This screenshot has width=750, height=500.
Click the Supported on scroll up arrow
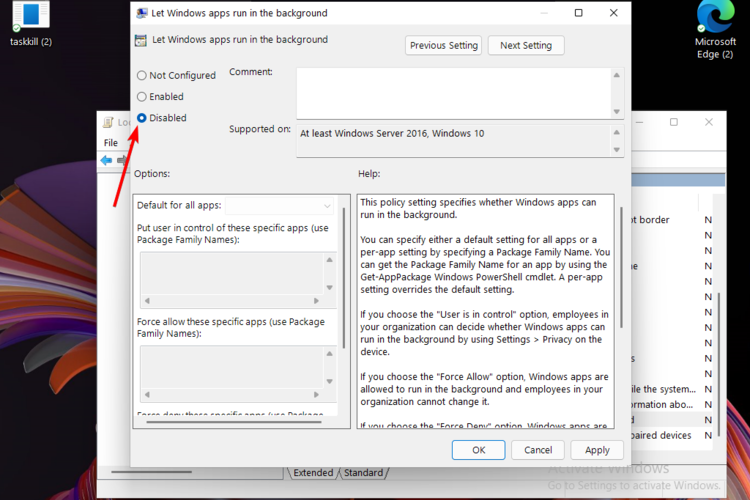[617, 133]
